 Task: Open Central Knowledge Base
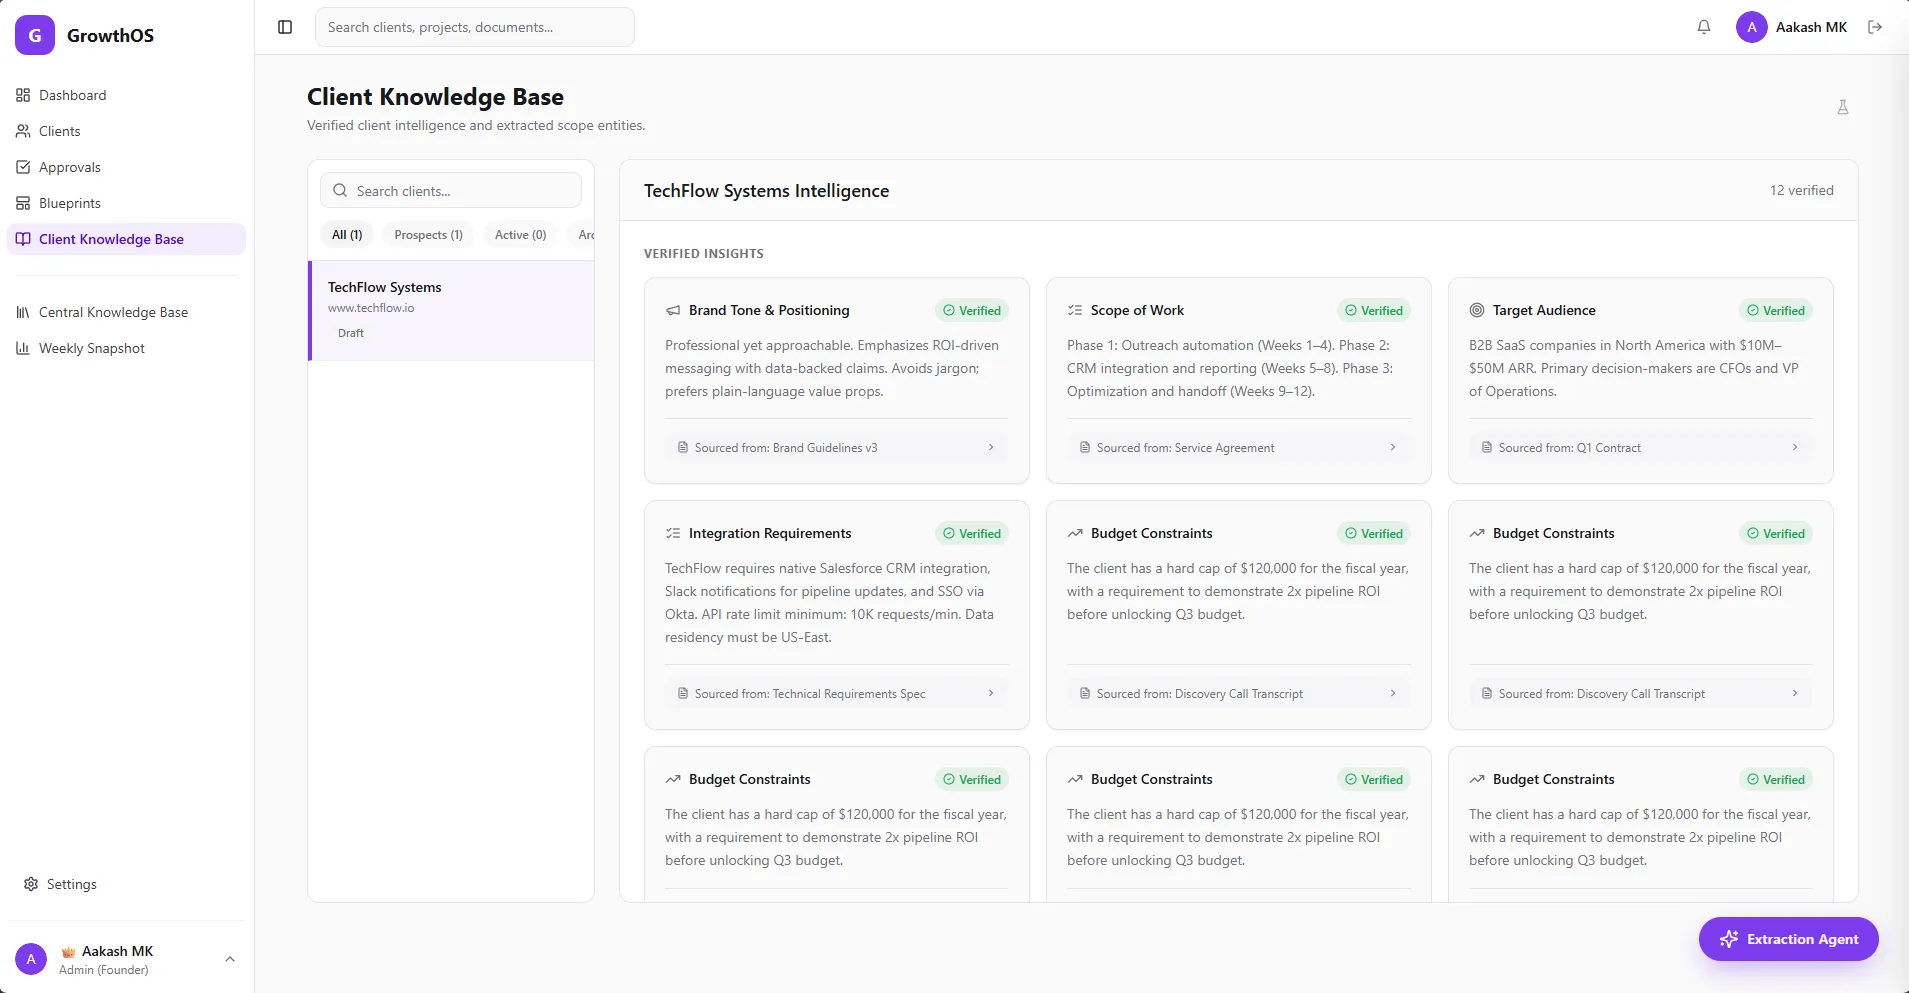(113, 311)
